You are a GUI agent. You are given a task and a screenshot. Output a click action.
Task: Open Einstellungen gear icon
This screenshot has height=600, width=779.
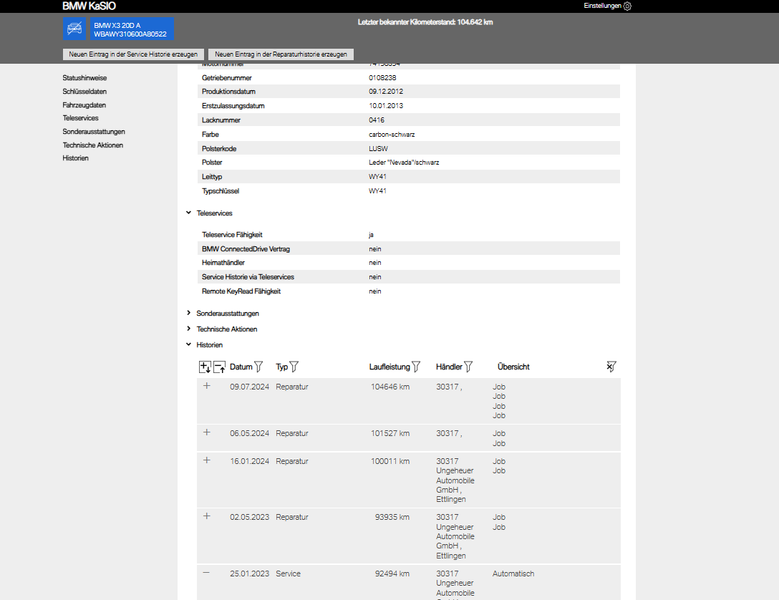[x=627, y=6]
